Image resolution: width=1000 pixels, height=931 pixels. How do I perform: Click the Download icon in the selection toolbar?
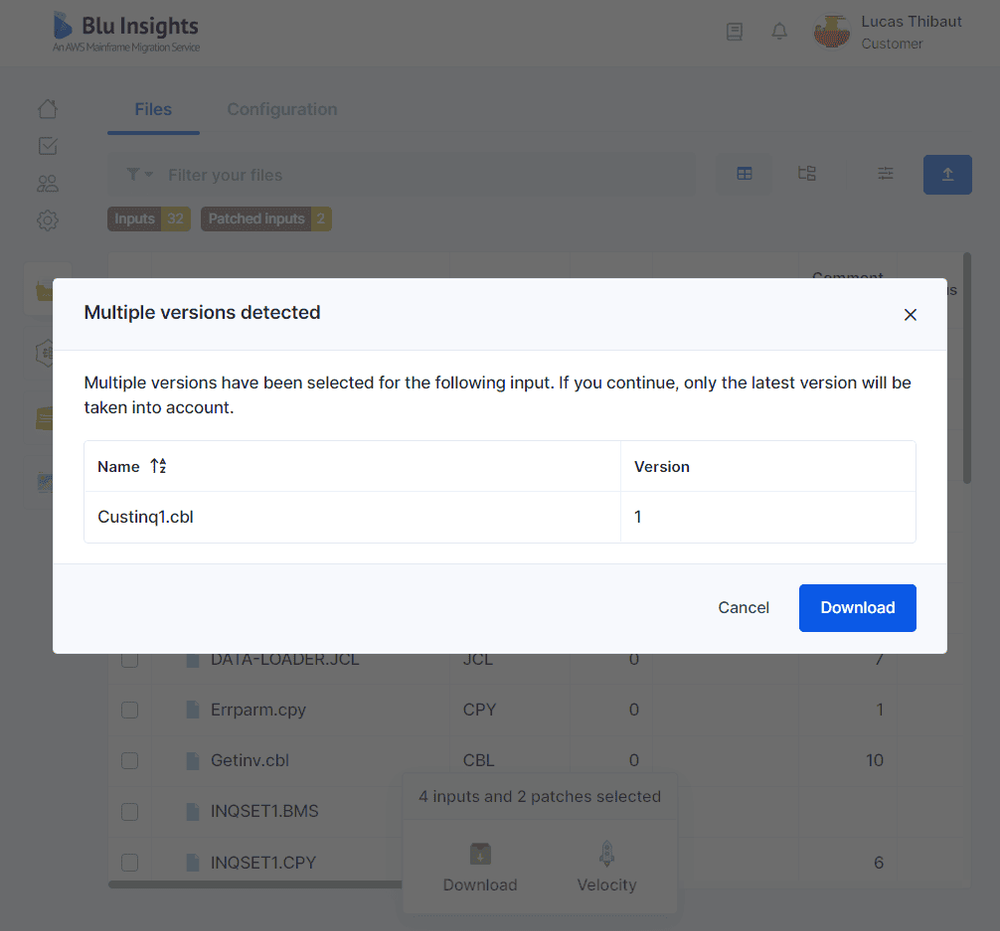pyautogui.click(x=480, y=853)
